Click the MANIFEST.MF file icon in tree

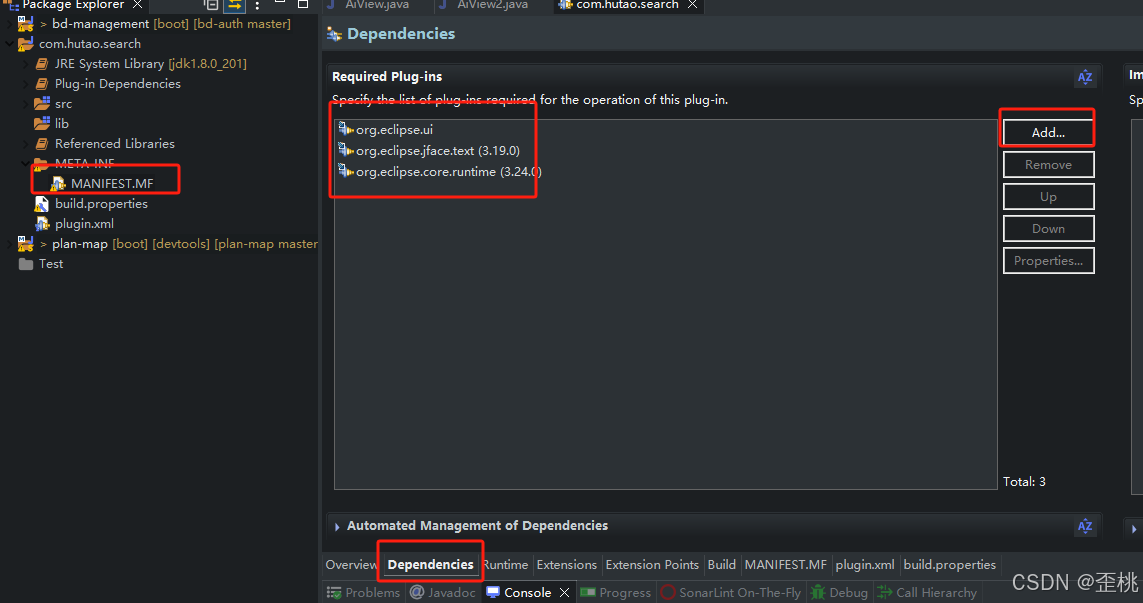pos(58,184)
